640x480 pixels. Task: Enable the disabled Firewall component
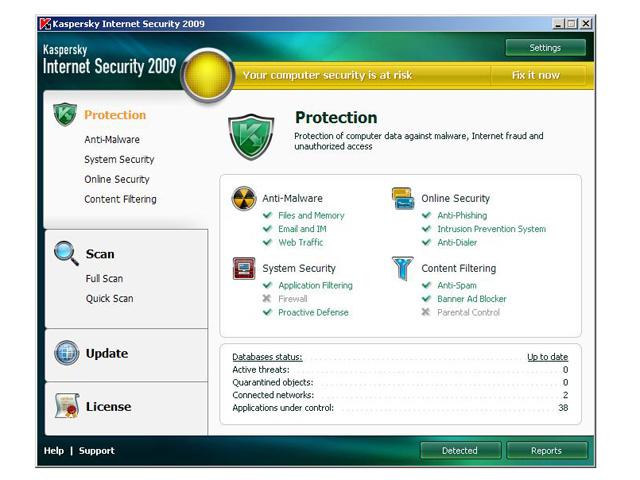pos(292,299)
